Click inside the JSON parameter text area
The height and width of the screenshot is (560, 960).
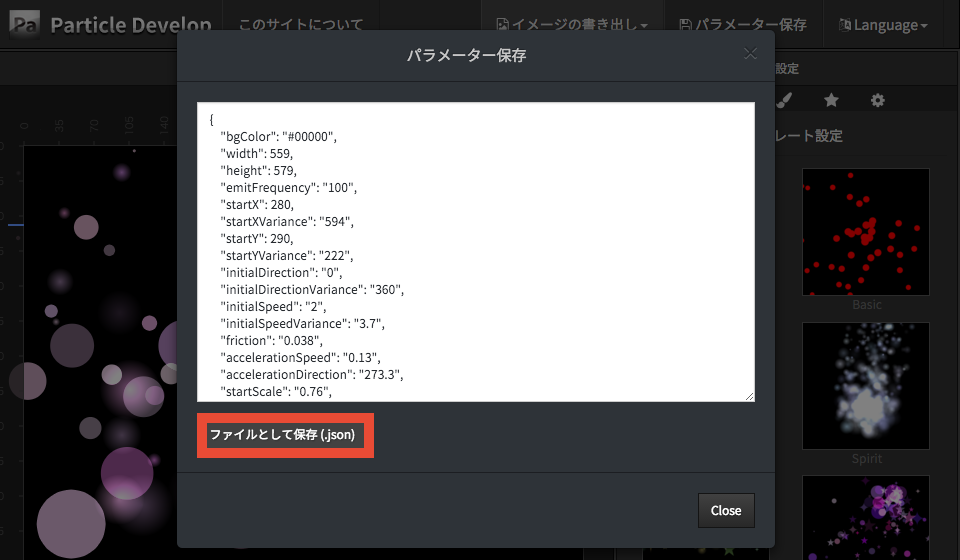pos(475,252)
